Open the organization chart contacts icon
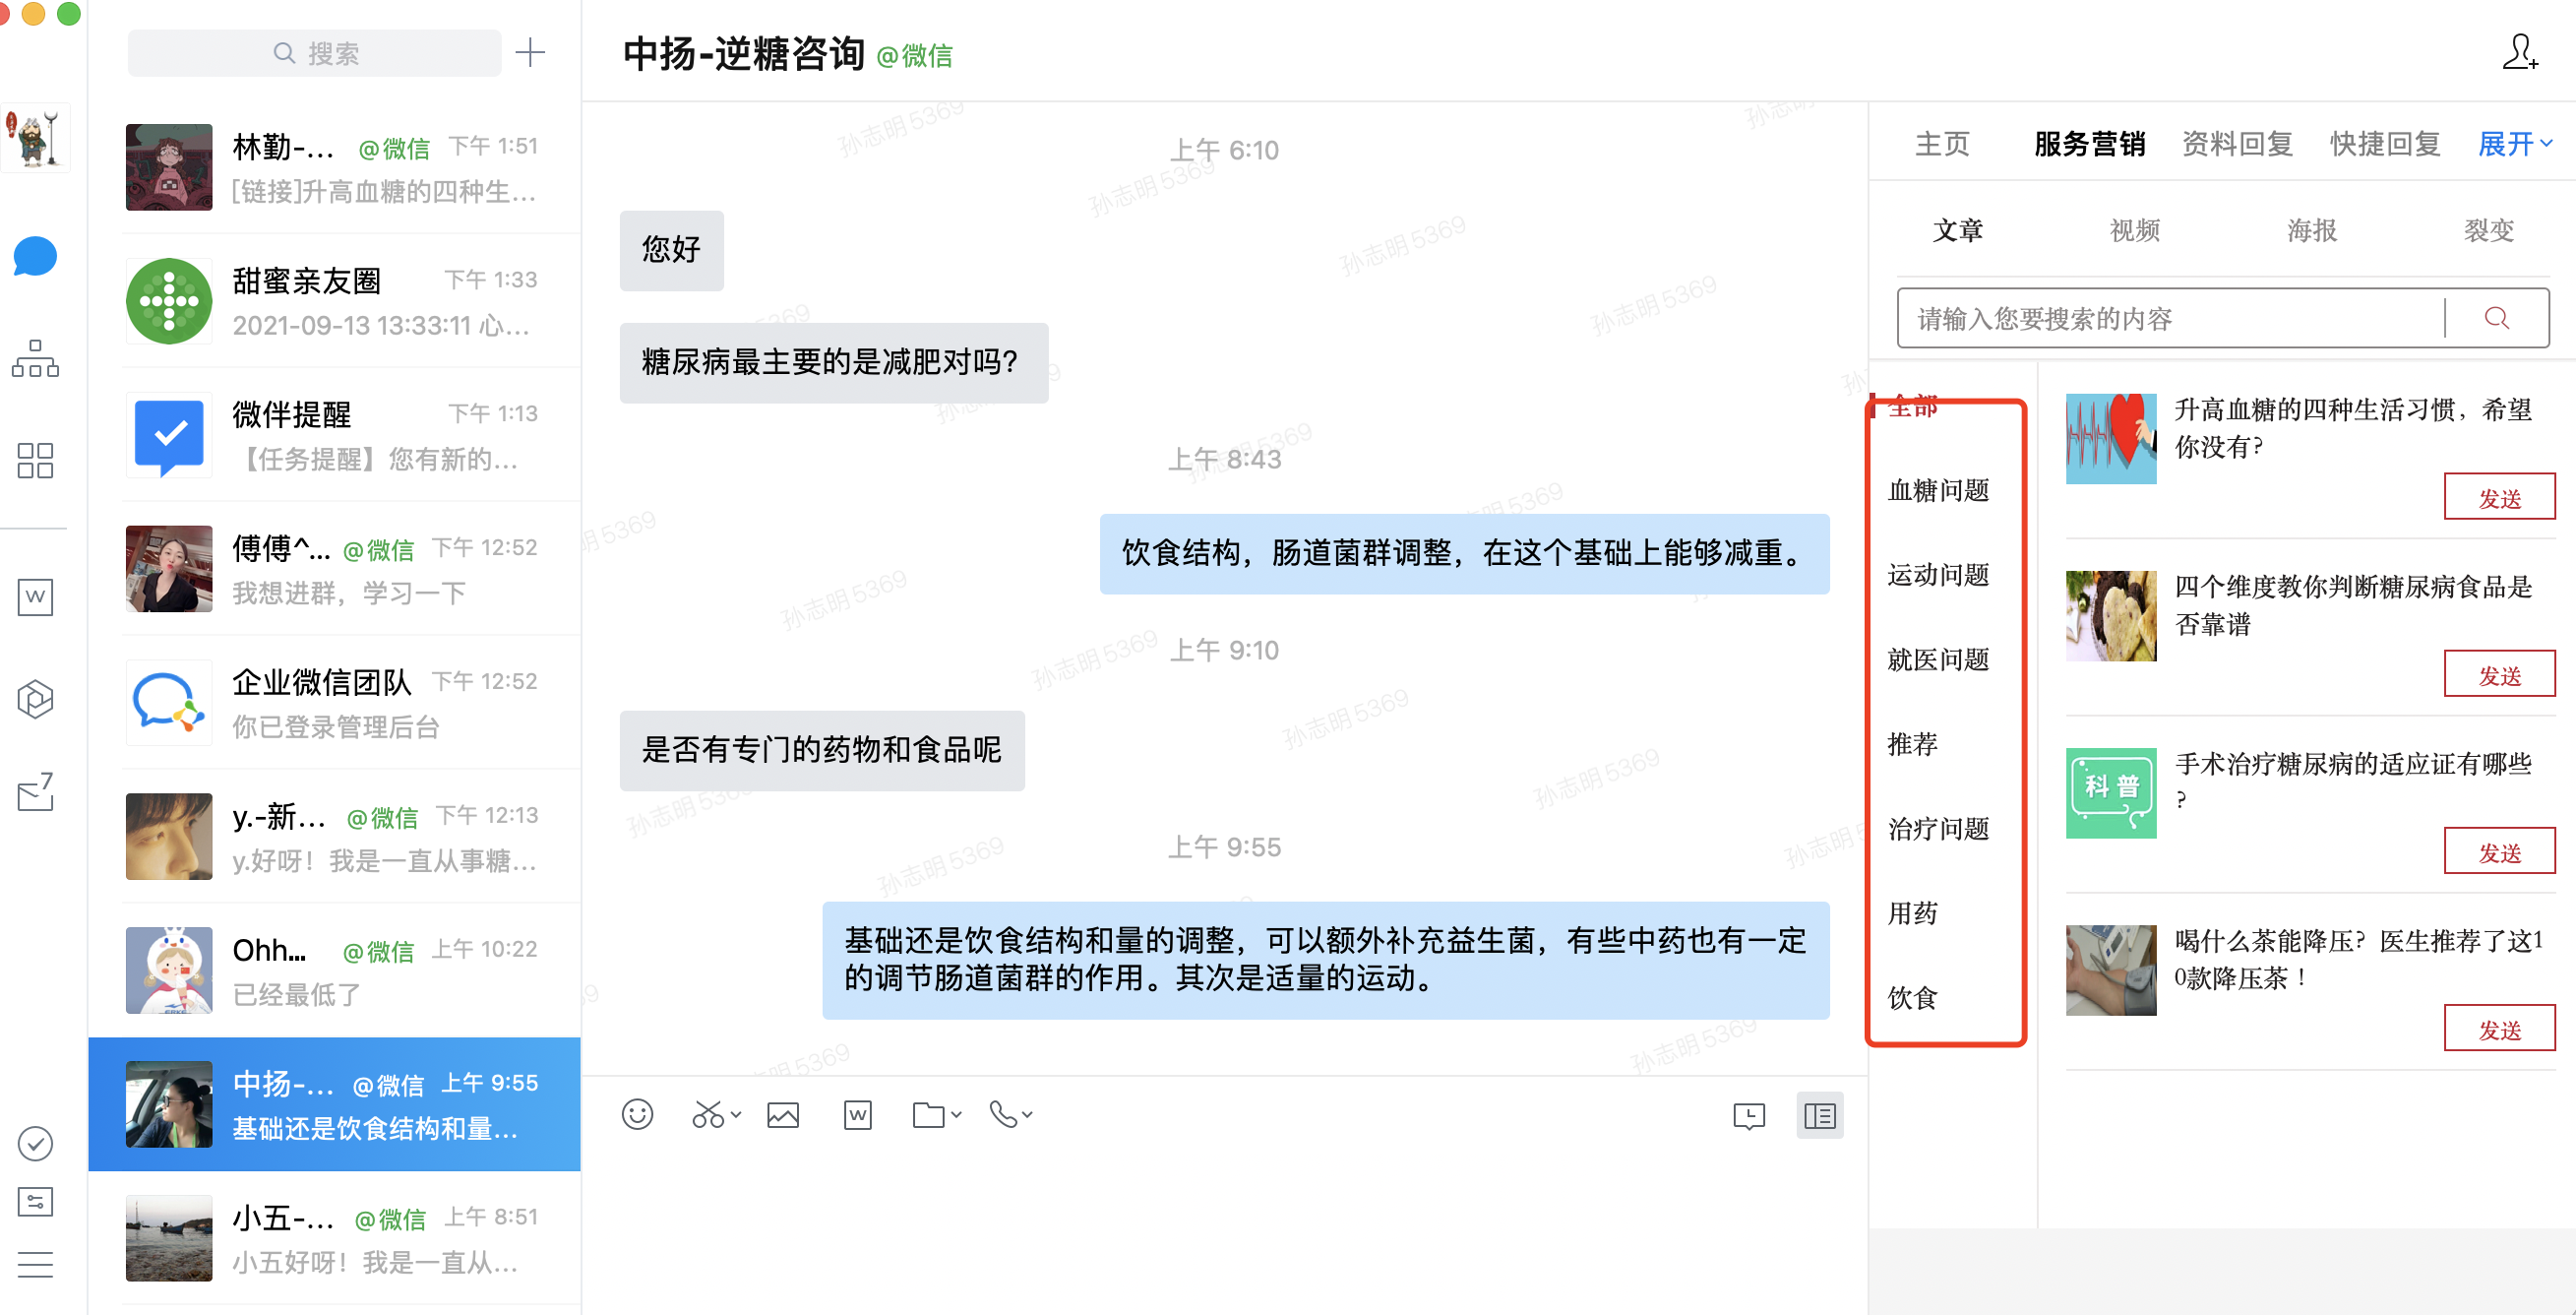Image resolution: width=2576 pixels, height=1315 pixels. [x=35, y=358]
